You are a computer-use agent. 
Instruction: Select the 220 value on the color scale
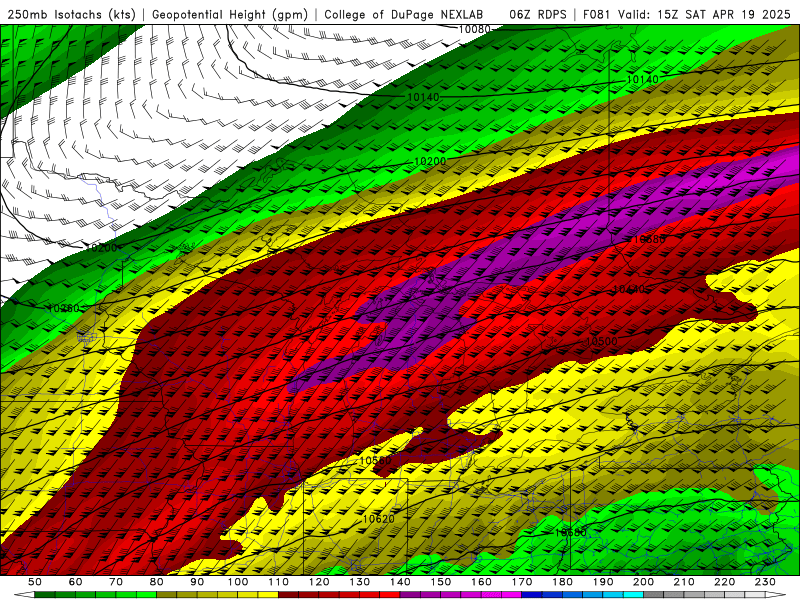tap(724, 582)
